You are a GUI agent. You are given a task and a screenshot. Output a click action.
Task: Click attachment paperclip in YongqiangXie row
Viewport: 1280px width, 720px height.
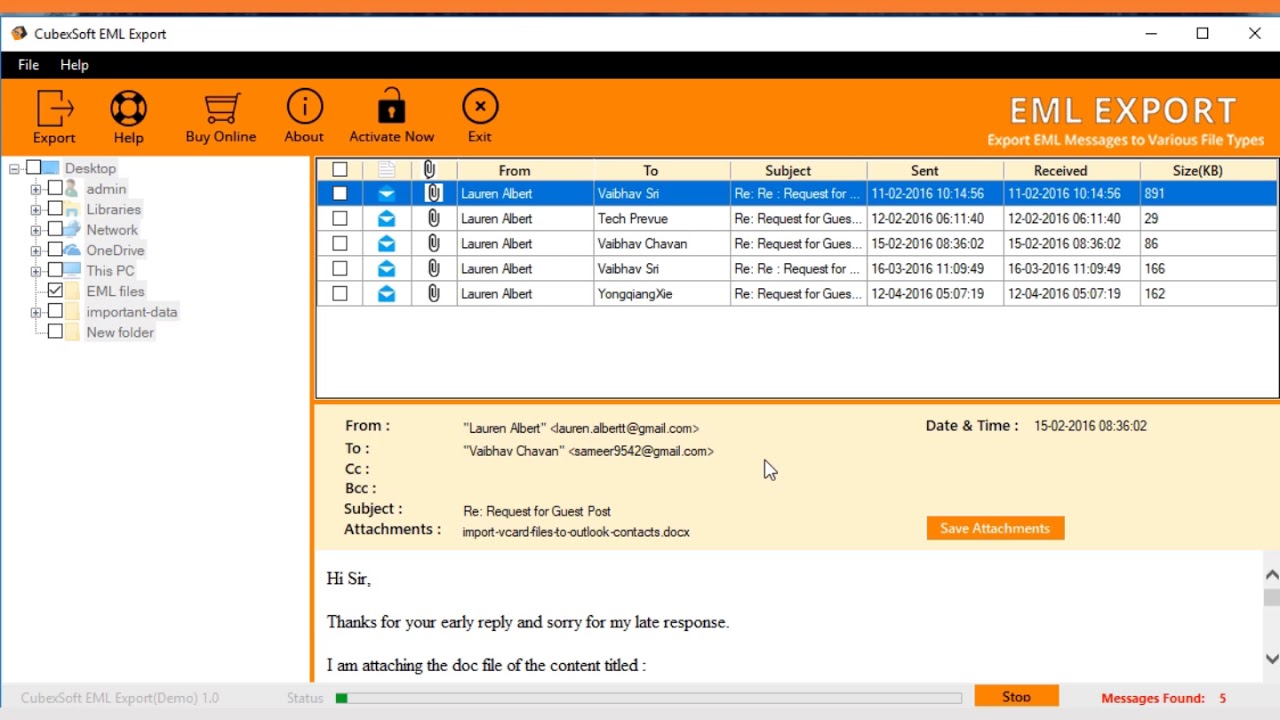pos(433,293)
